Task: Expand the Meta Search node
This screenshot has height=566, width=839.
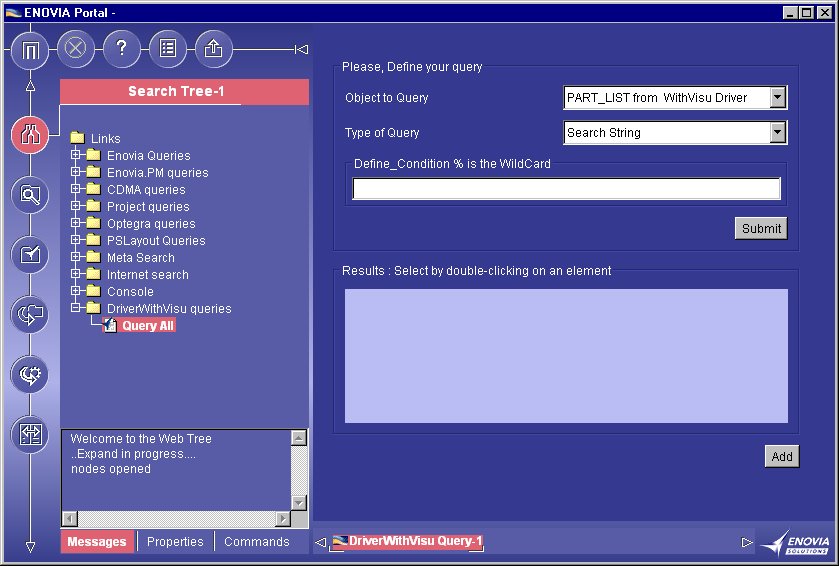Action: click(75, 257)
